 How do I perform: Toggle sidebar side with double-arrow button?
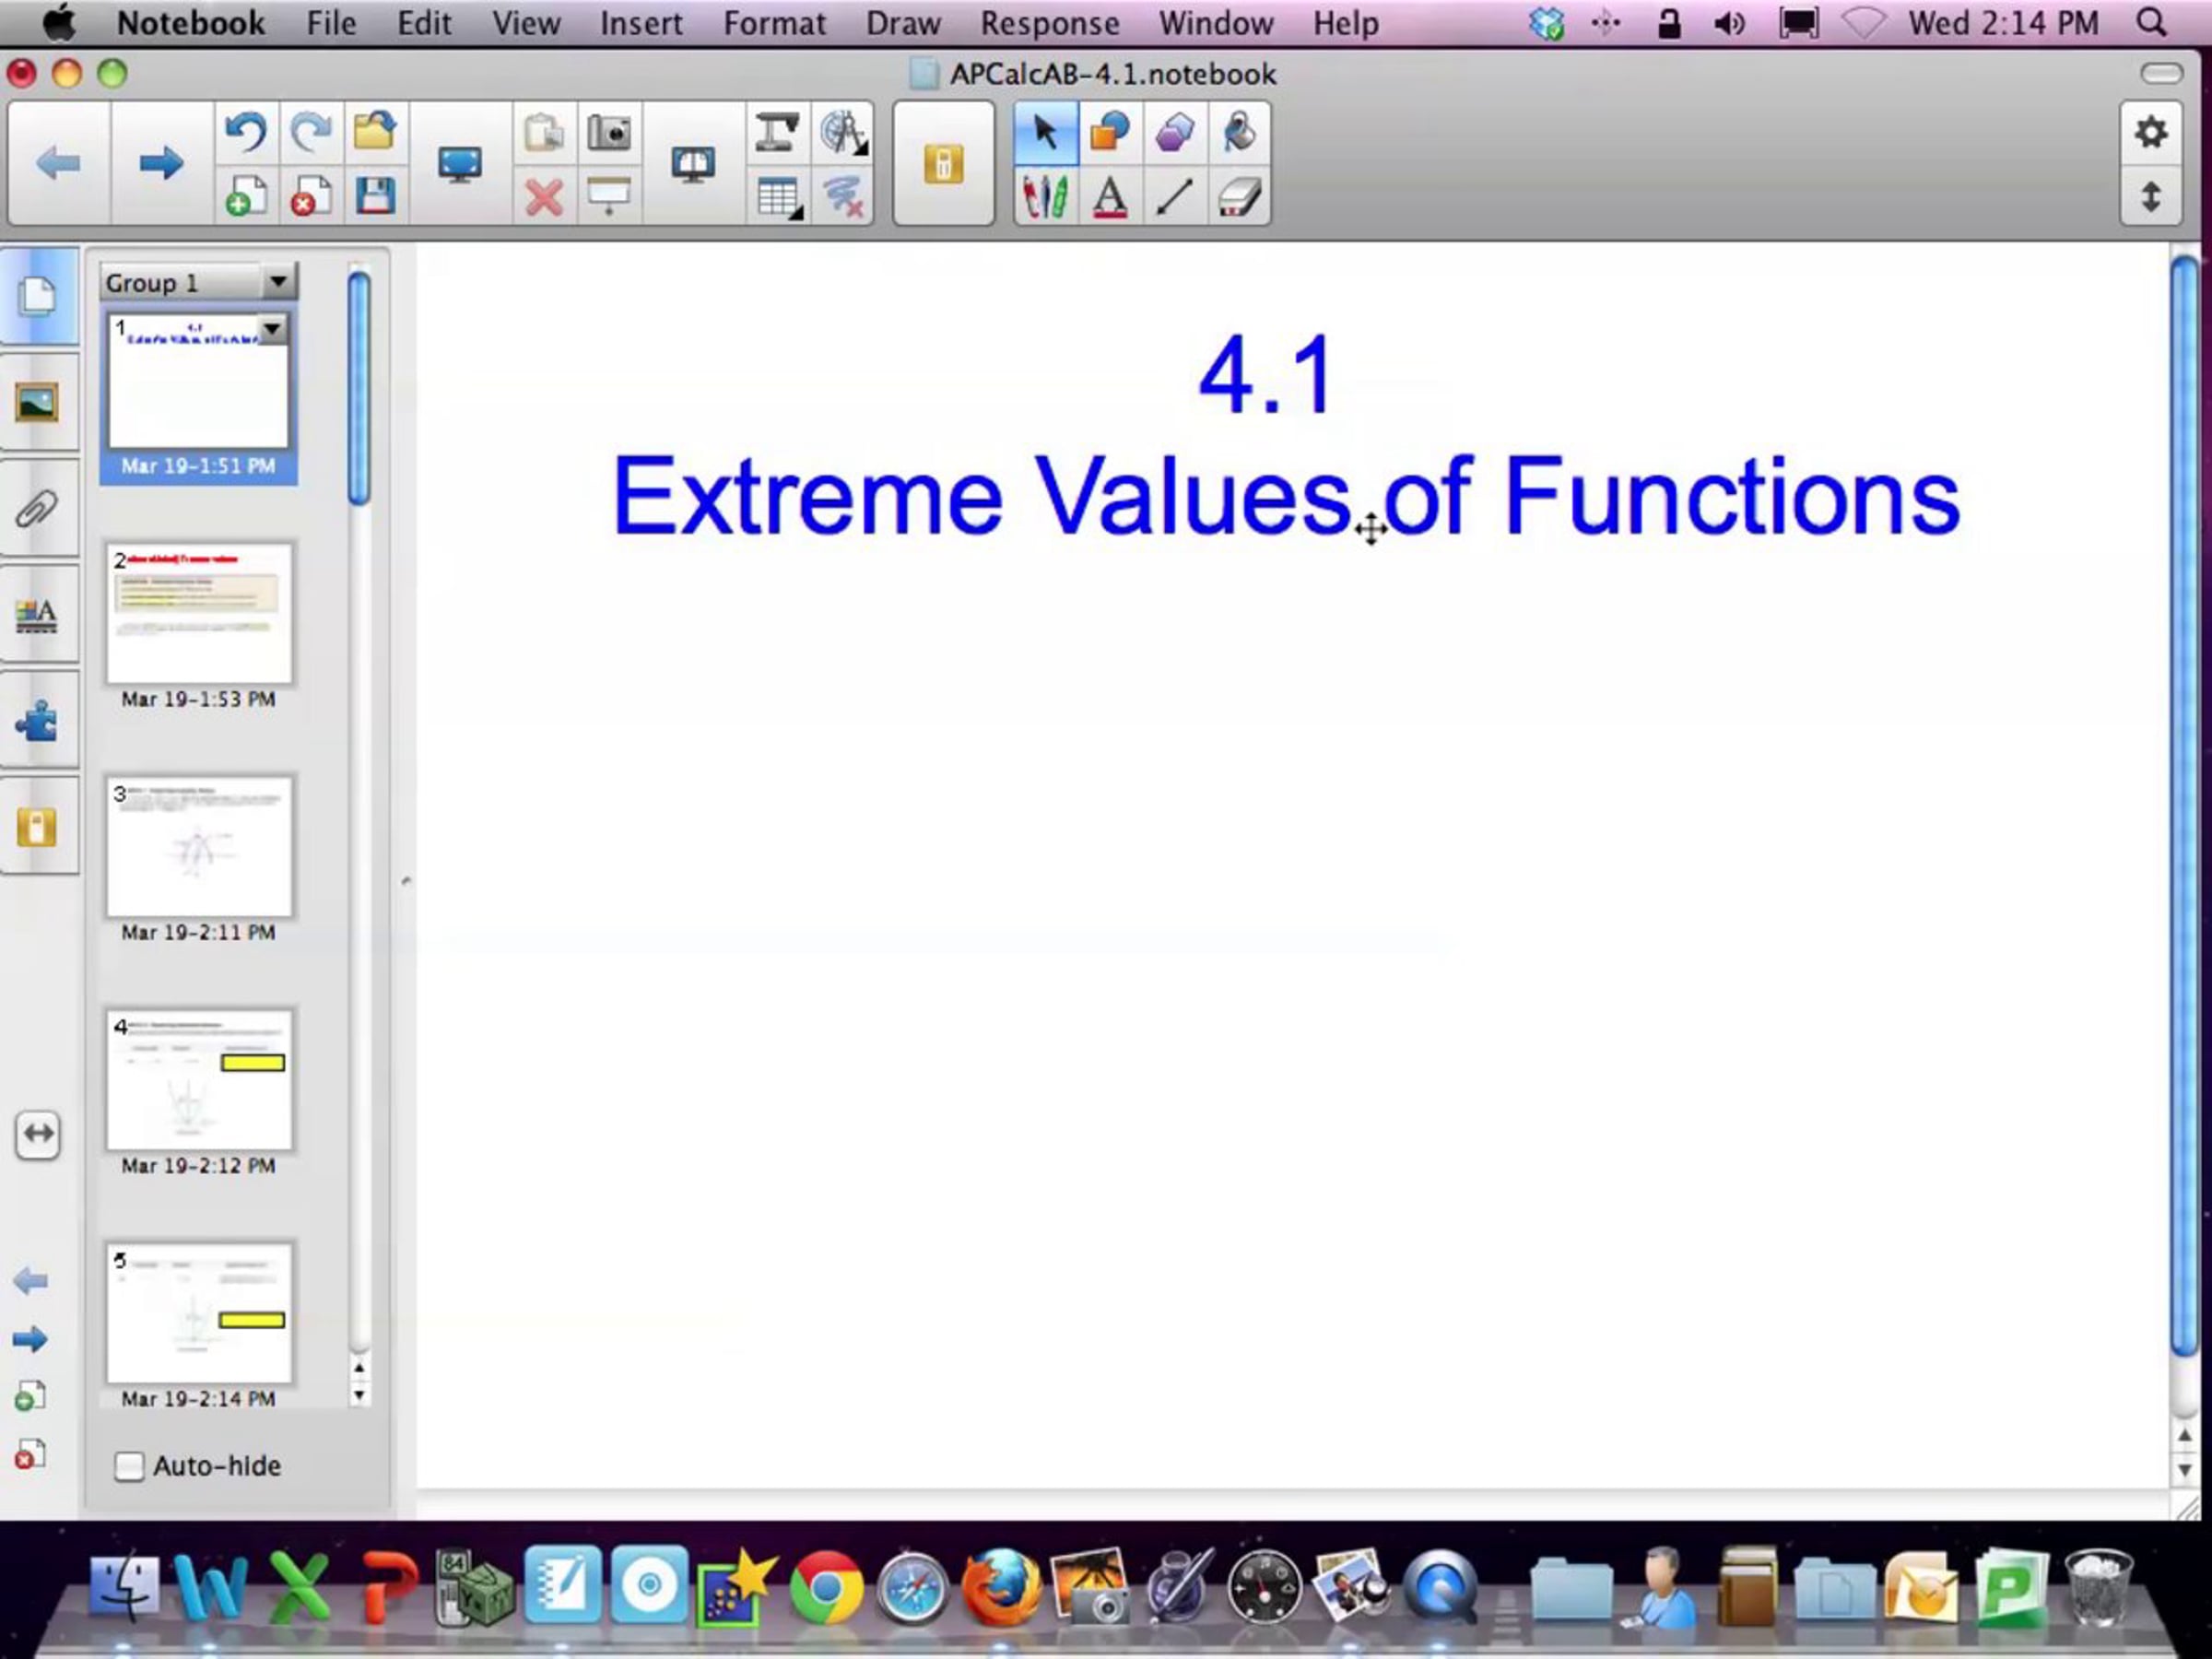[38, 1134]
